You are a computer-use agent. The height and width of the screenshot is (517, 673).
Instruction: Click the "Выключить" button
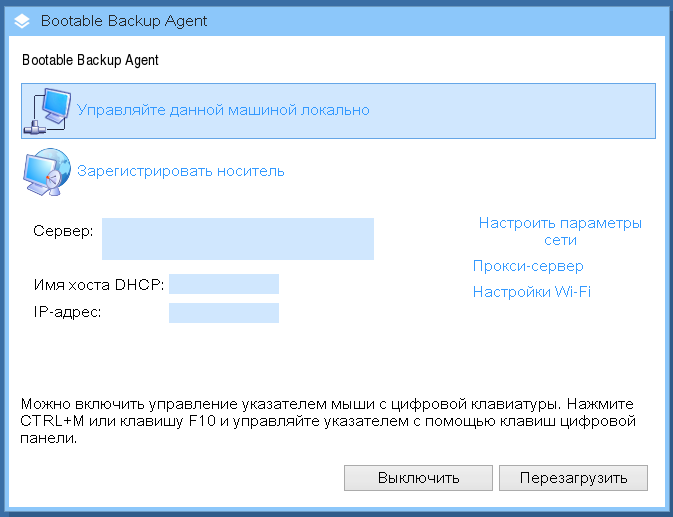click(418, 478)
